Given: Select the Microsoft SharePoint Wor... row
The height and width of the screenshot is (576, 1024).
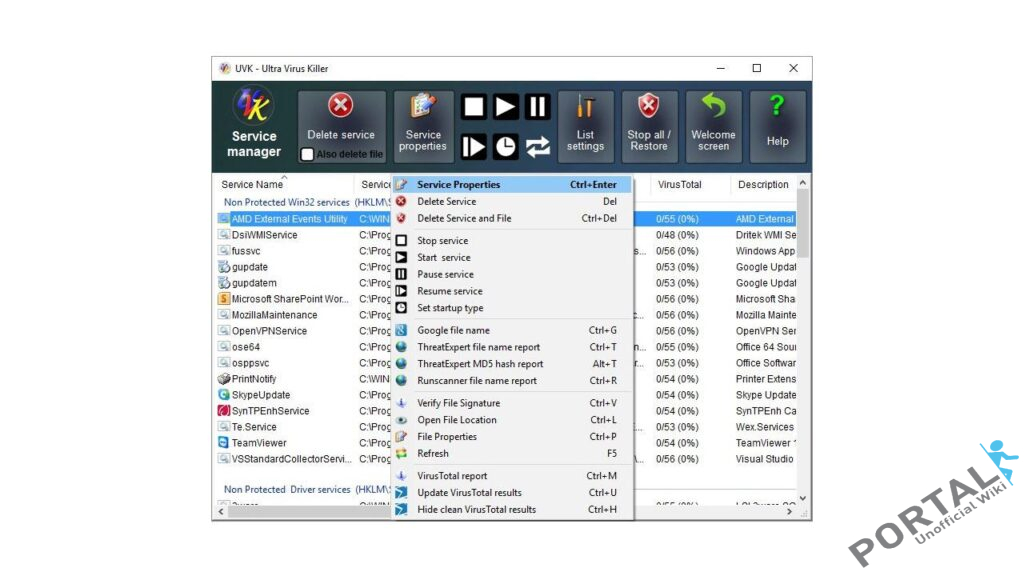Looking at the screenshot, I should pos(290,299).
